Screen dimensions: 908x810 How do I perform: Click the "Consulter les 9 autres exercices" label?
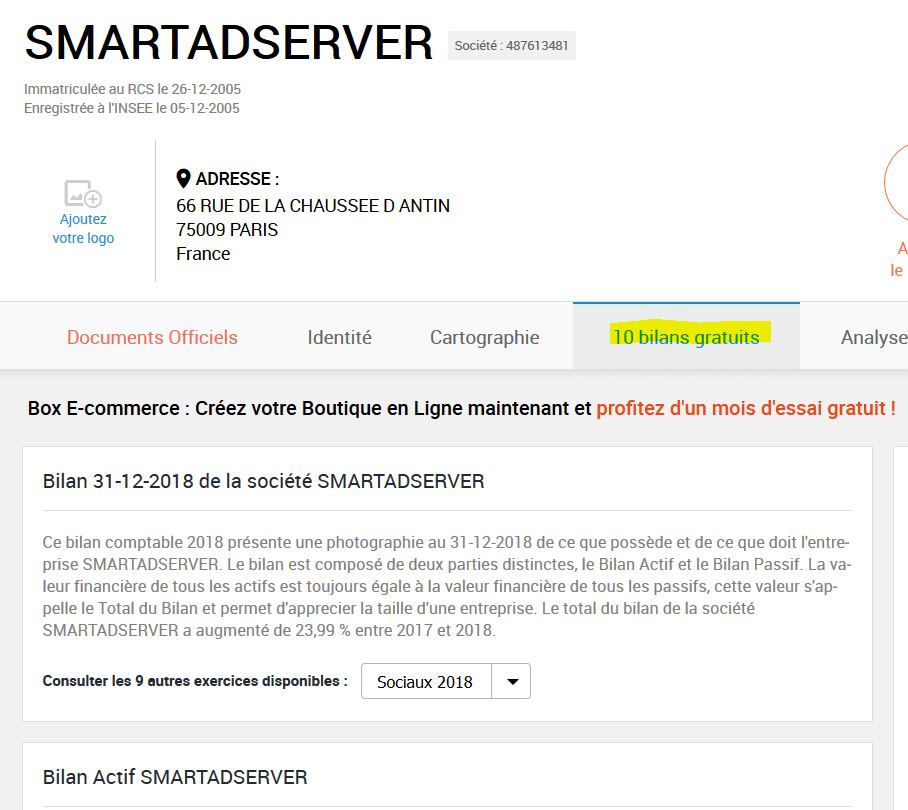click(x=195, y=681)
